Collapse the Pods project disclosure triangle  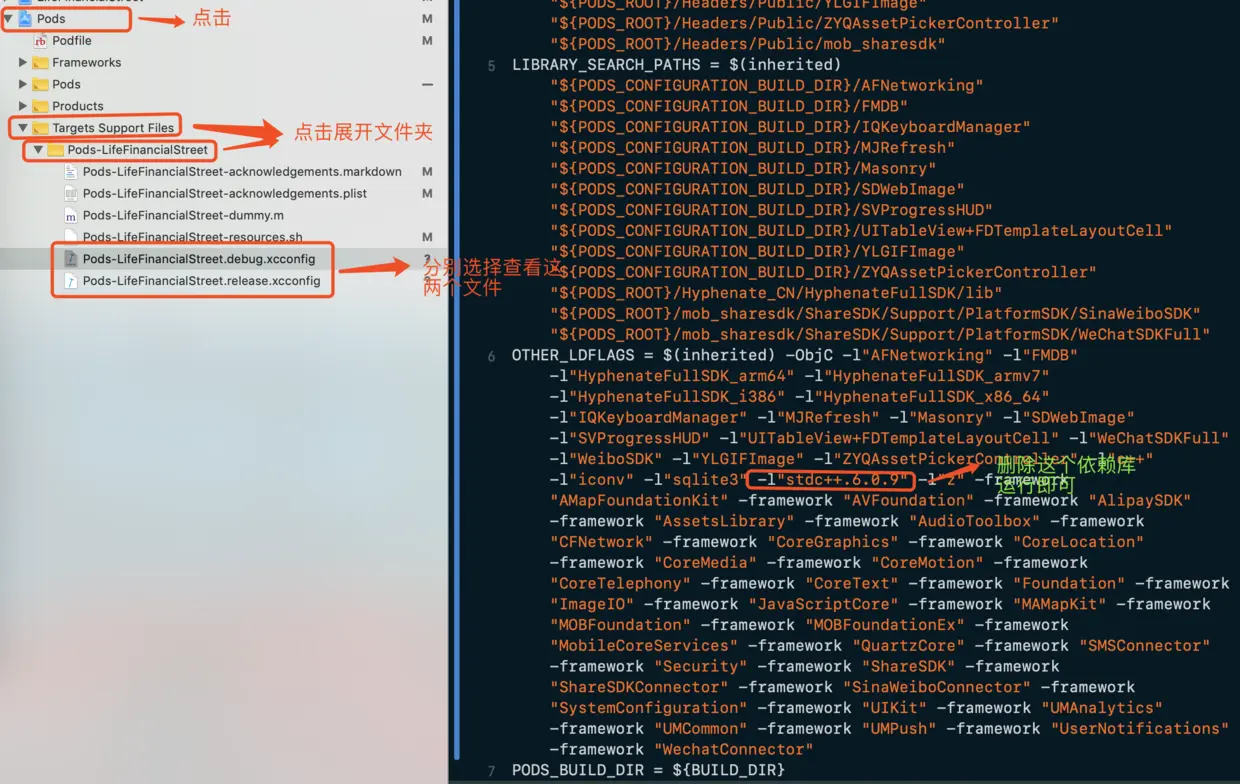tap(10, 18)
